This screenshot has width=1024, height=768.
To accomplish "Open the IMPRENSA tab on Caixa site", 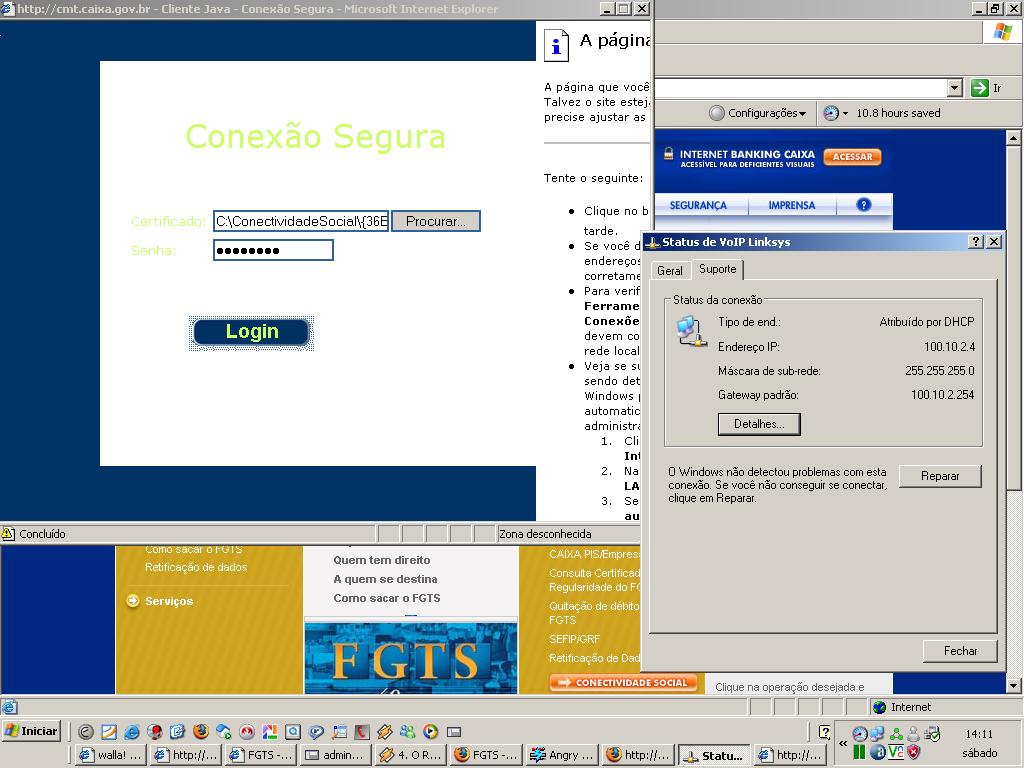I will click(792, 205).
